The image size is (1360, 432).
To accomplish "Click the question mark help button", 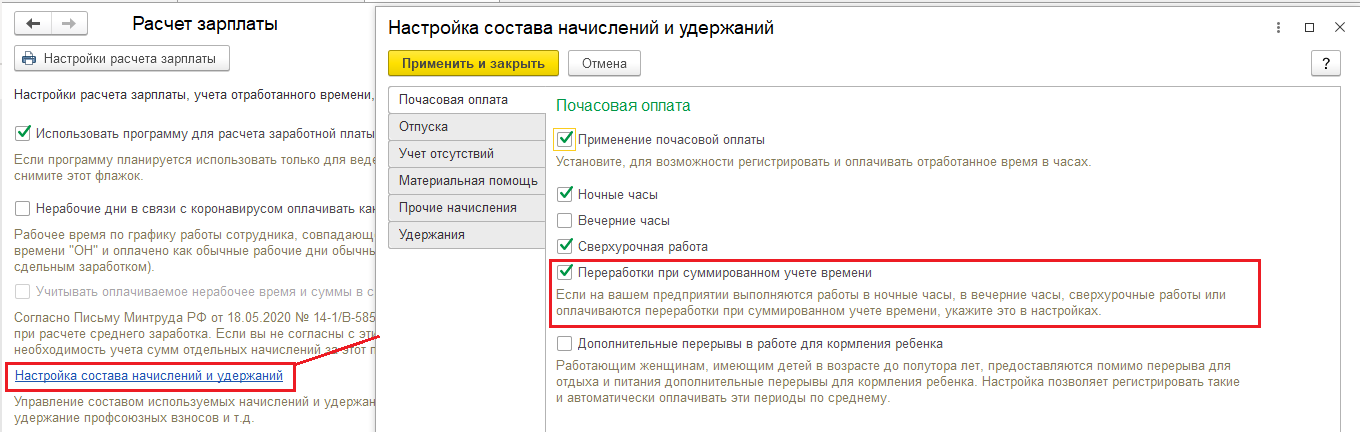I will (1325, 63).
